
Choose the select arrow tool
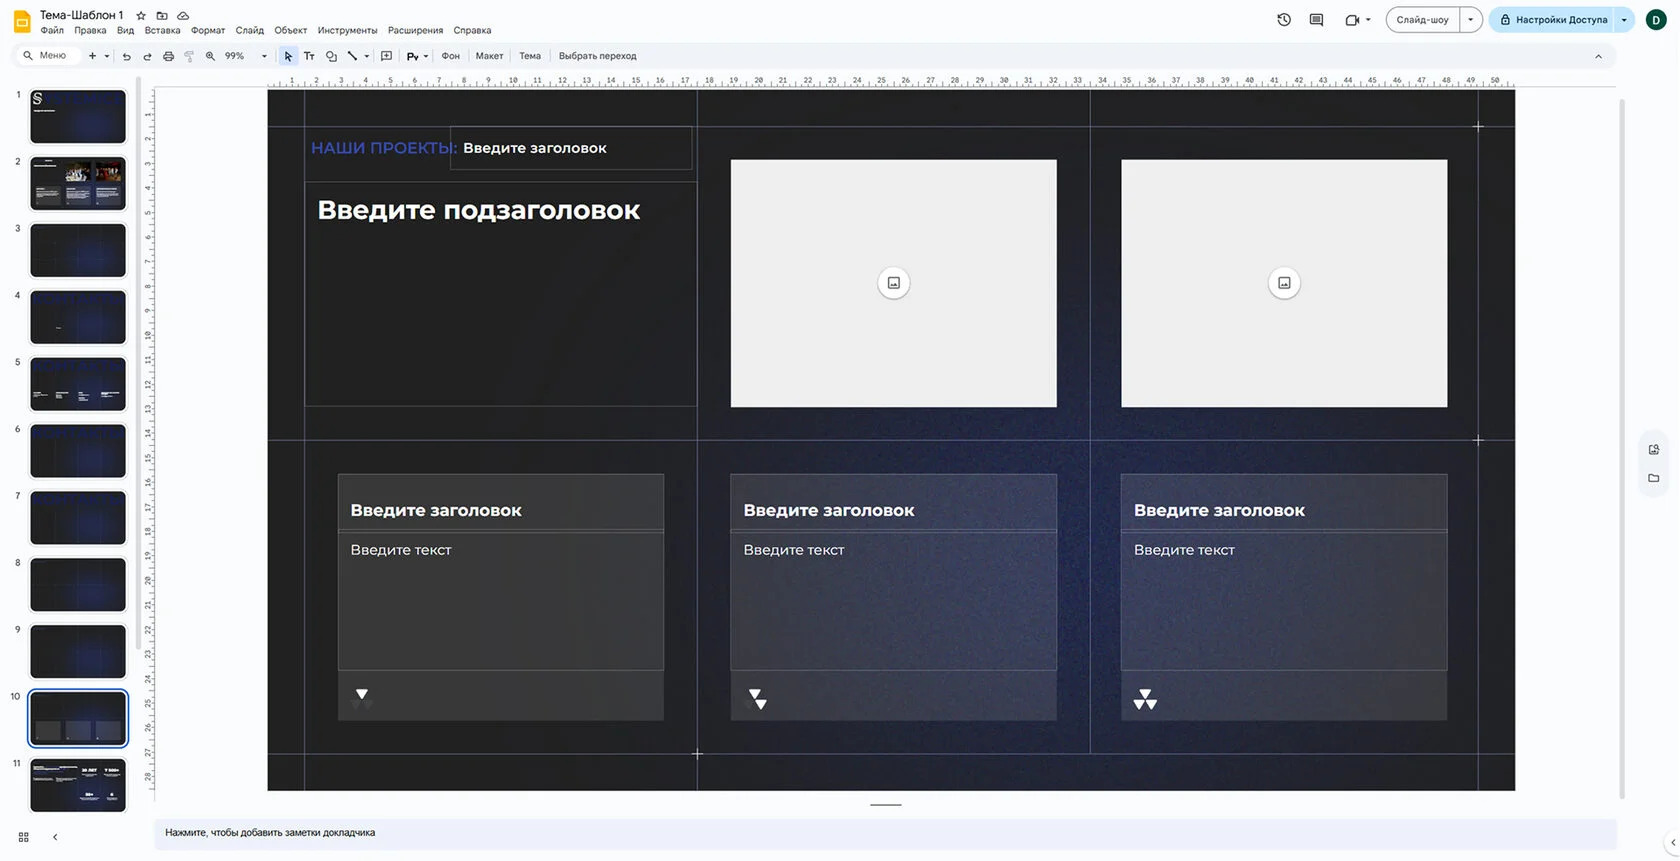tap(288, 56)
